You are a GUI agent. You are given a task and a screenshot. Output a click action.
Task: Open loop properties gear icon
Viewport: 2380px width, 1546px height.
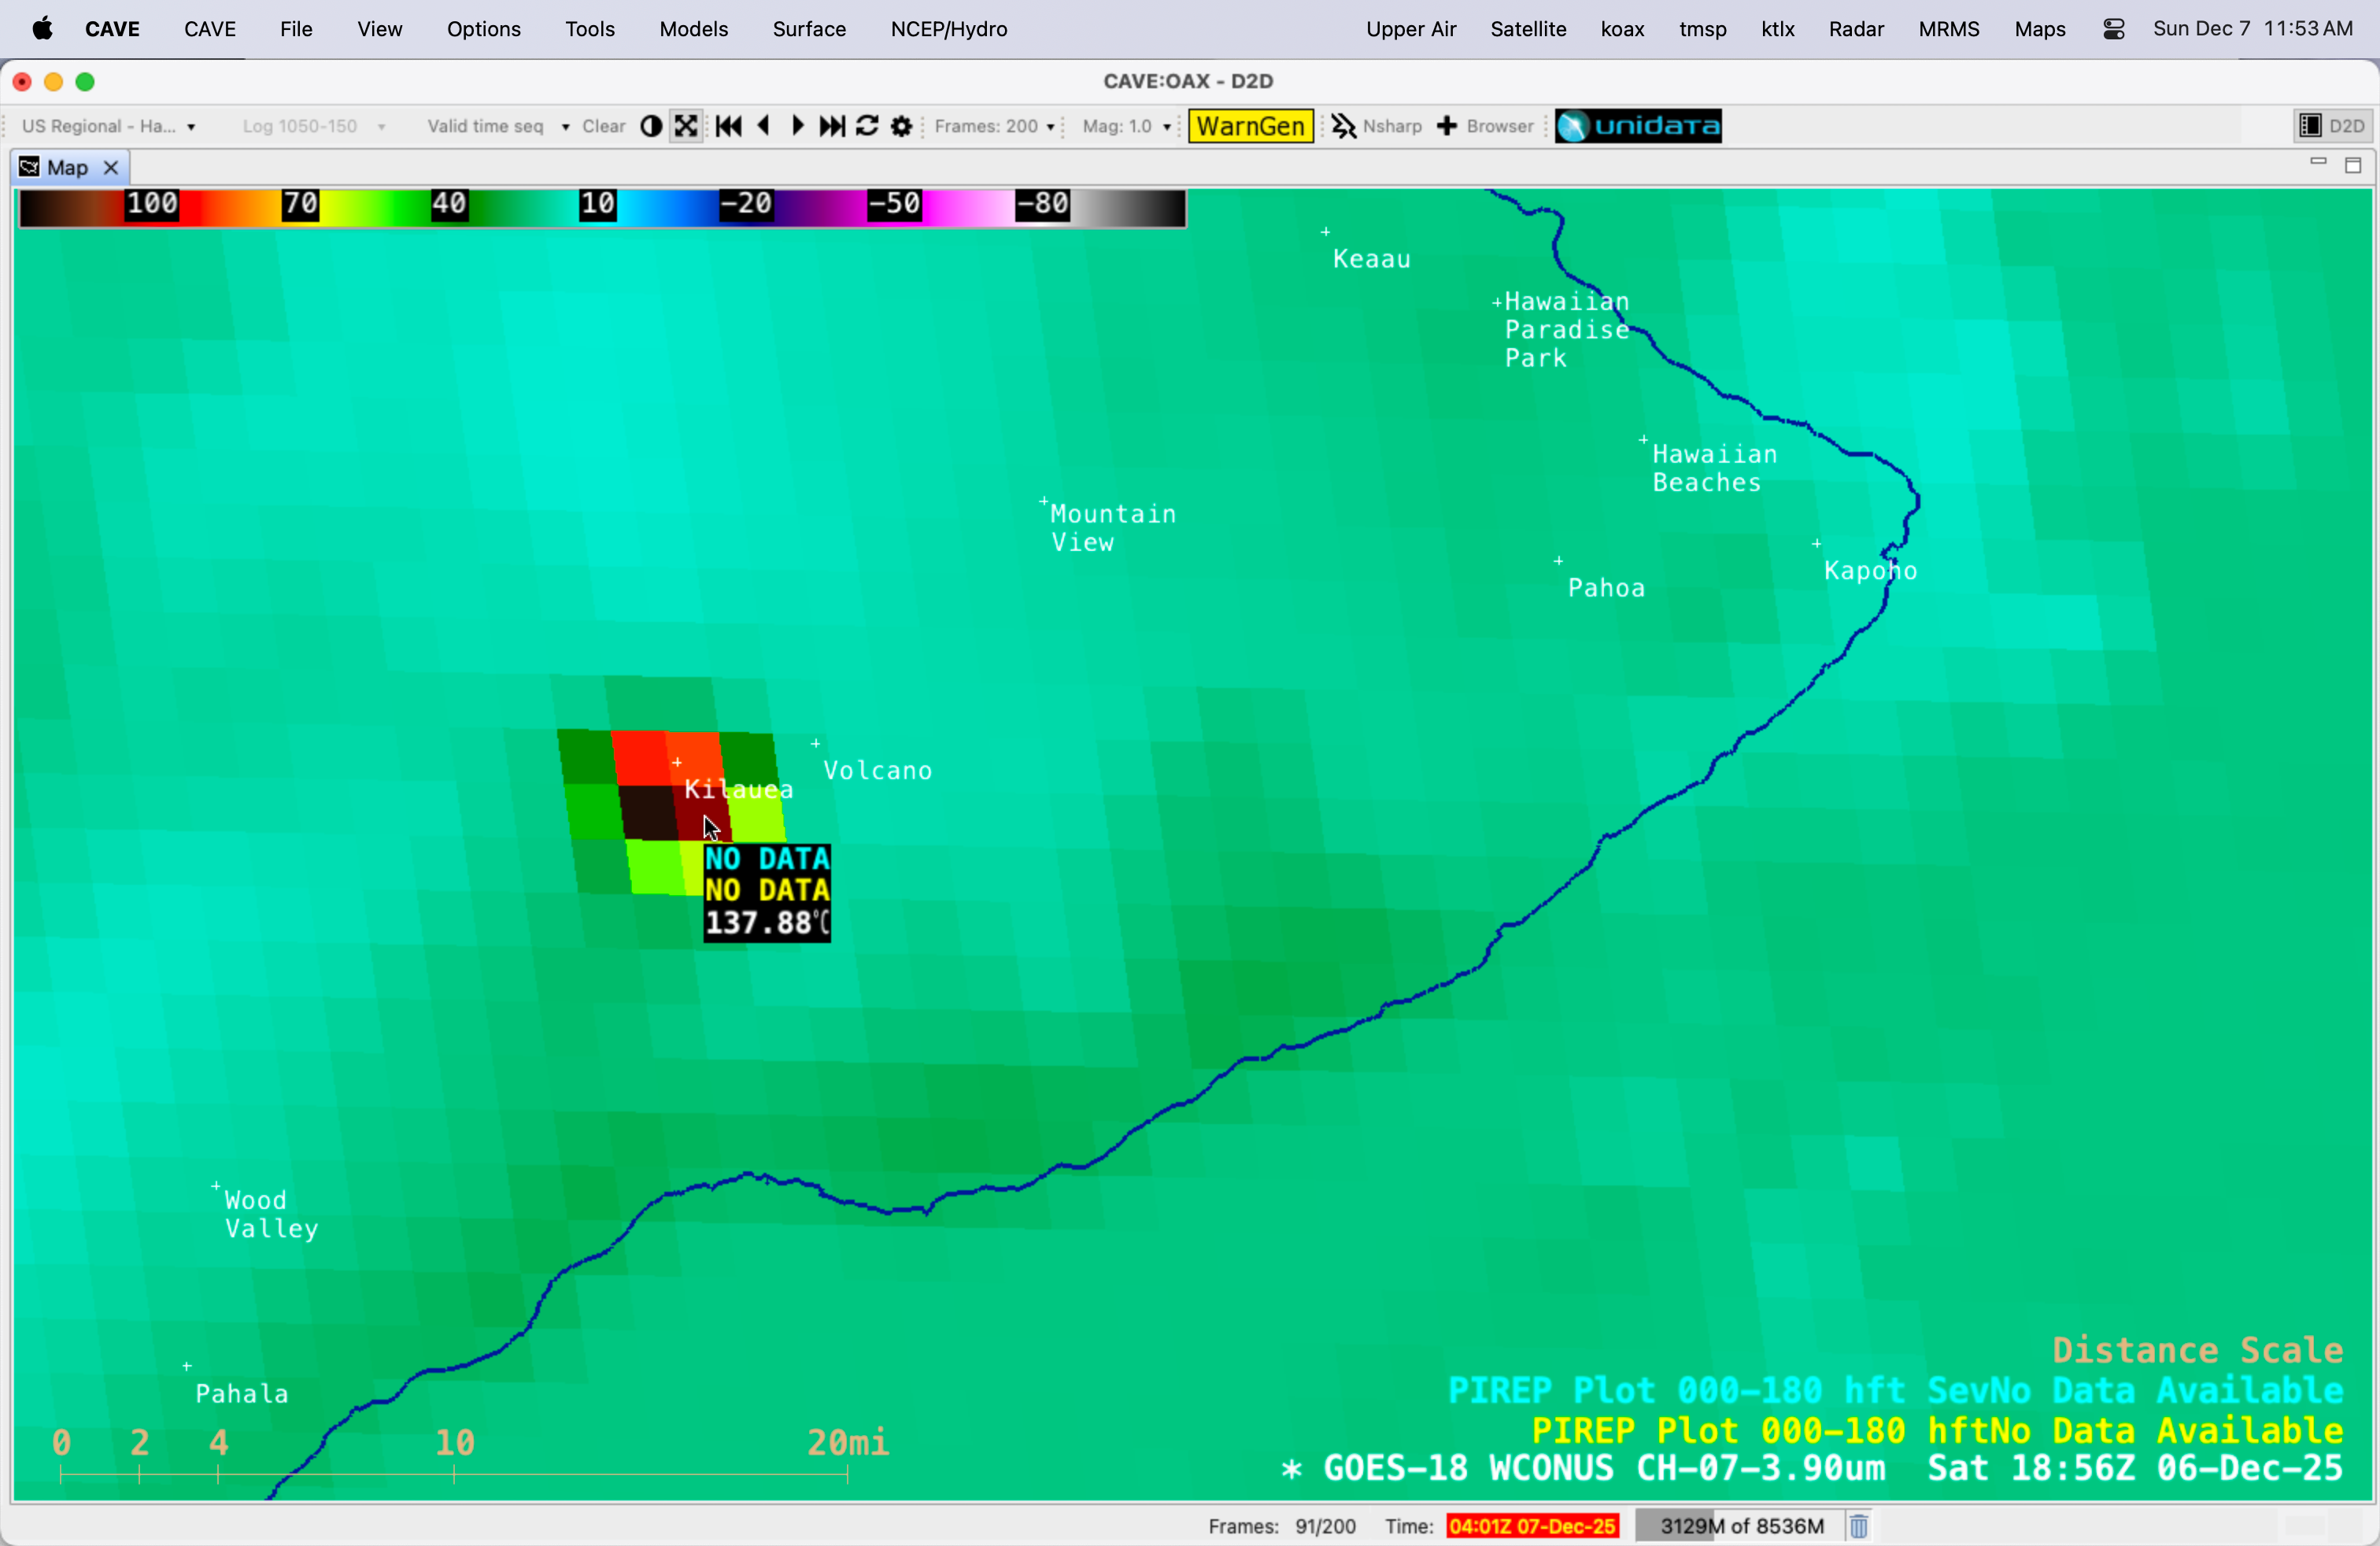click(901, 126)
